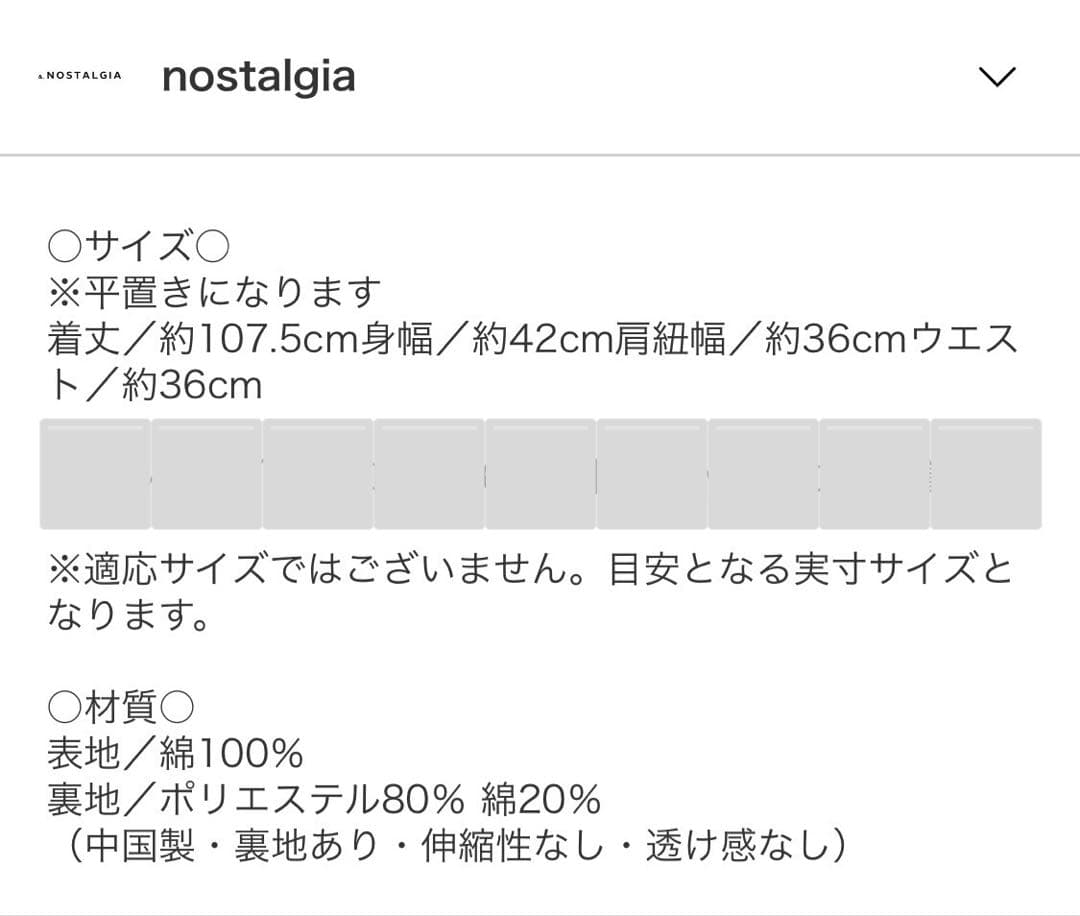Viewport: 1080px width, 916px height.
Task: Click the 表地／綿100% material line
Action: [175, 753]
